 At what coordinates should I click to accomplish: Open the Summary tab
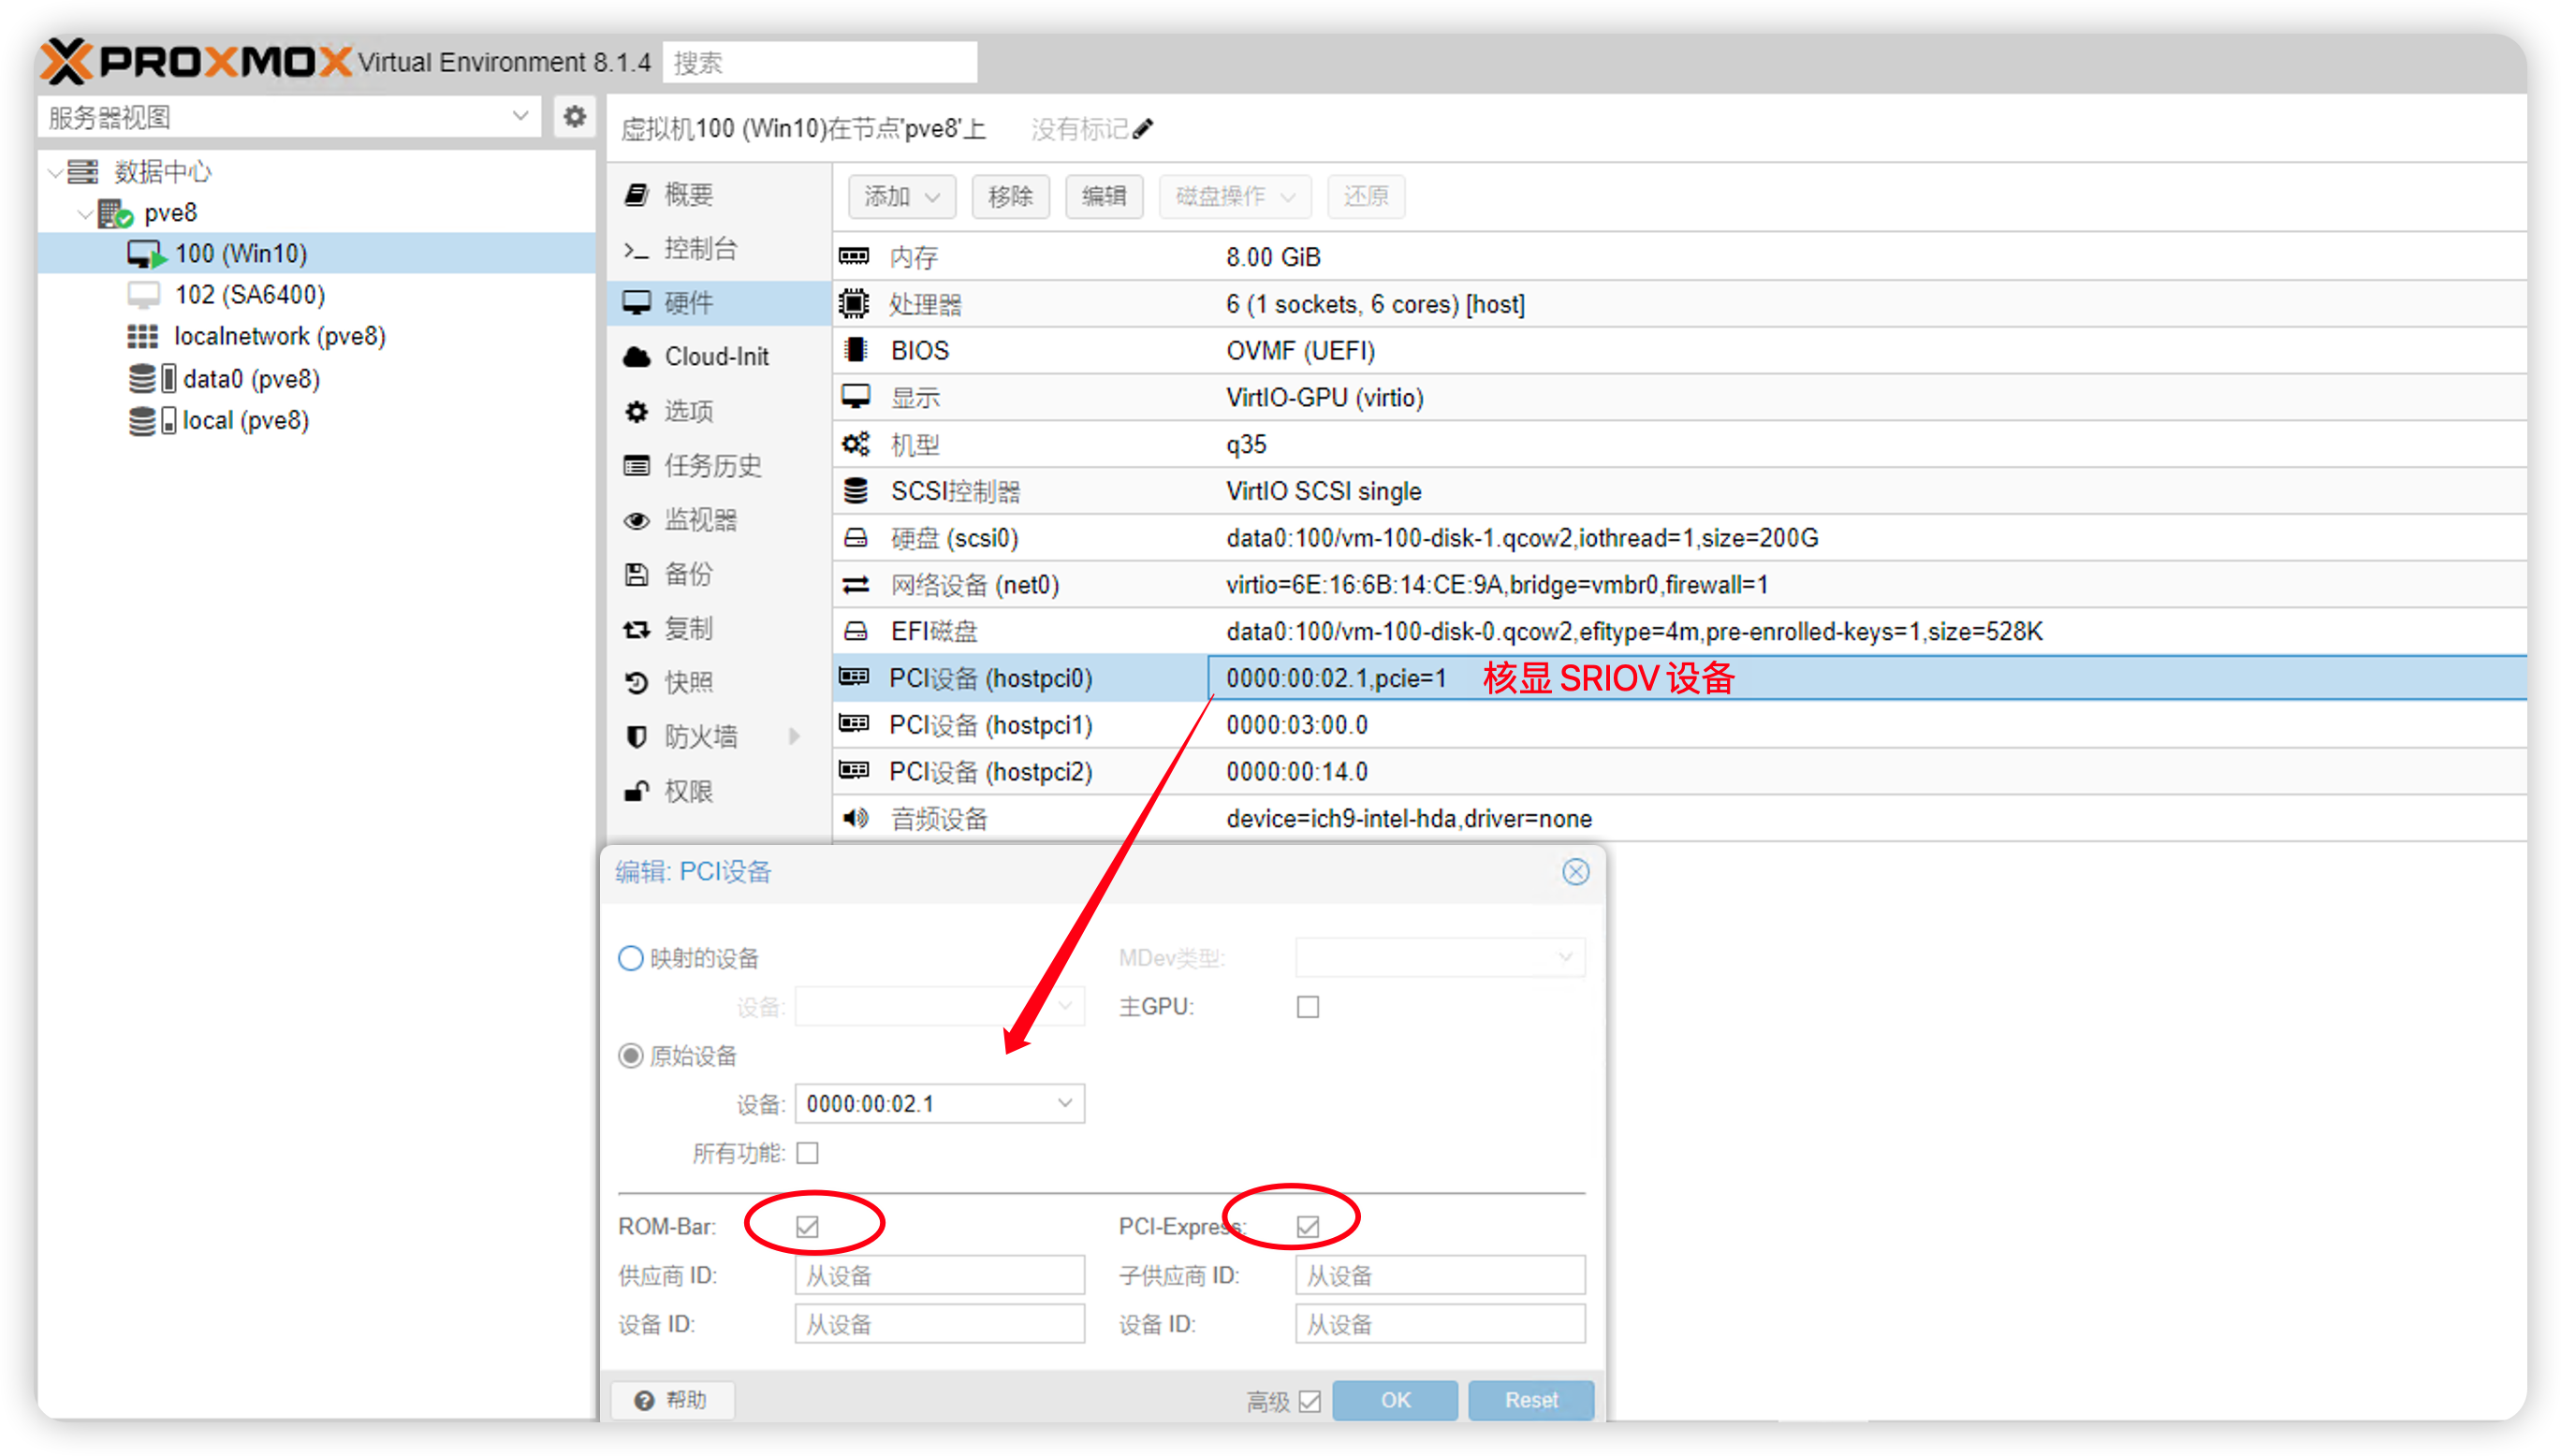coord(719,194)
